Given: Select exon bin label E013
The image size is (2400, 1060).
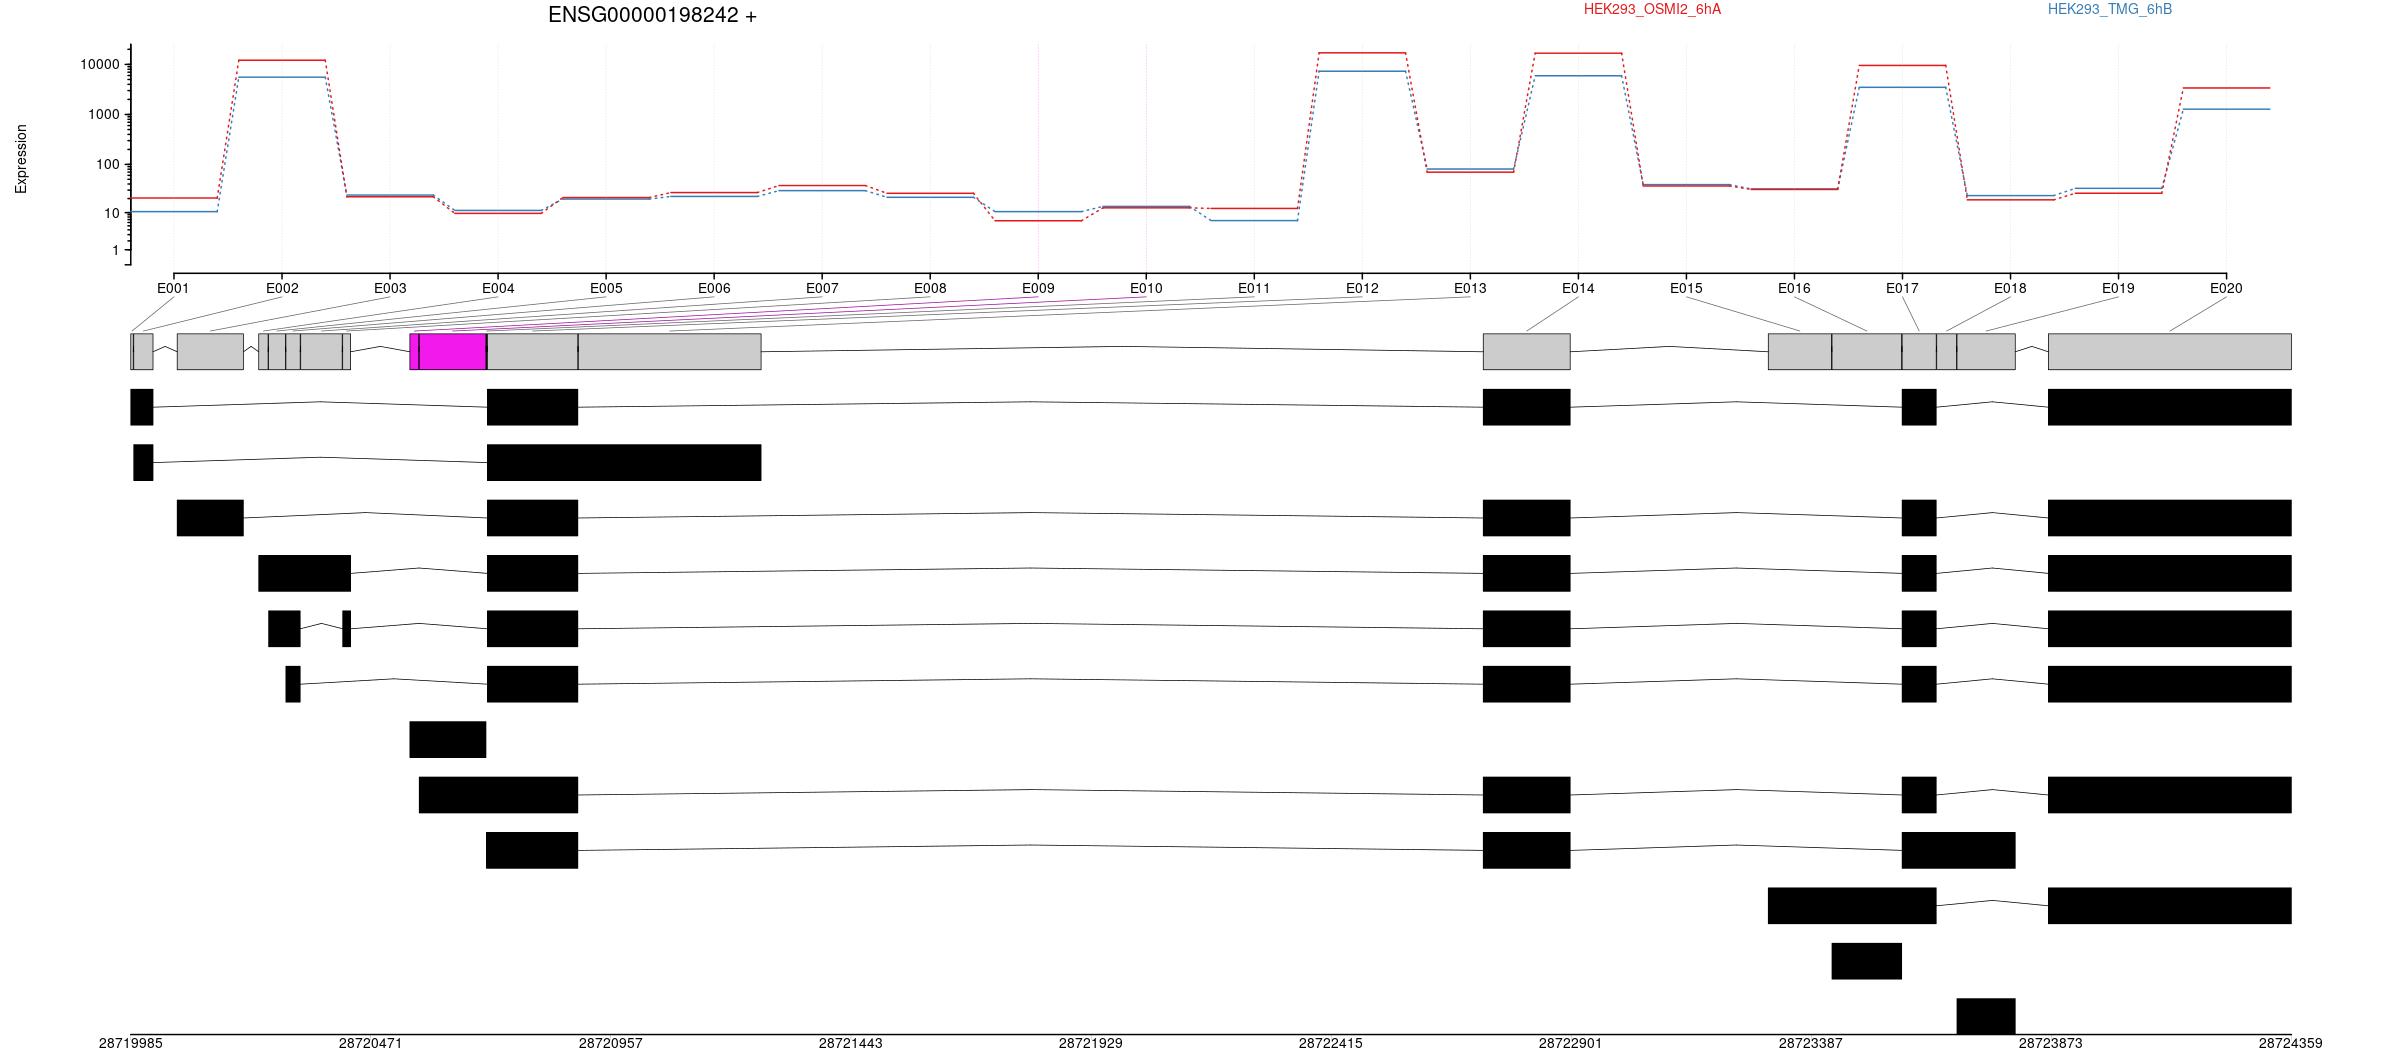Looking at the screenshot, I should coord(1470,288).
